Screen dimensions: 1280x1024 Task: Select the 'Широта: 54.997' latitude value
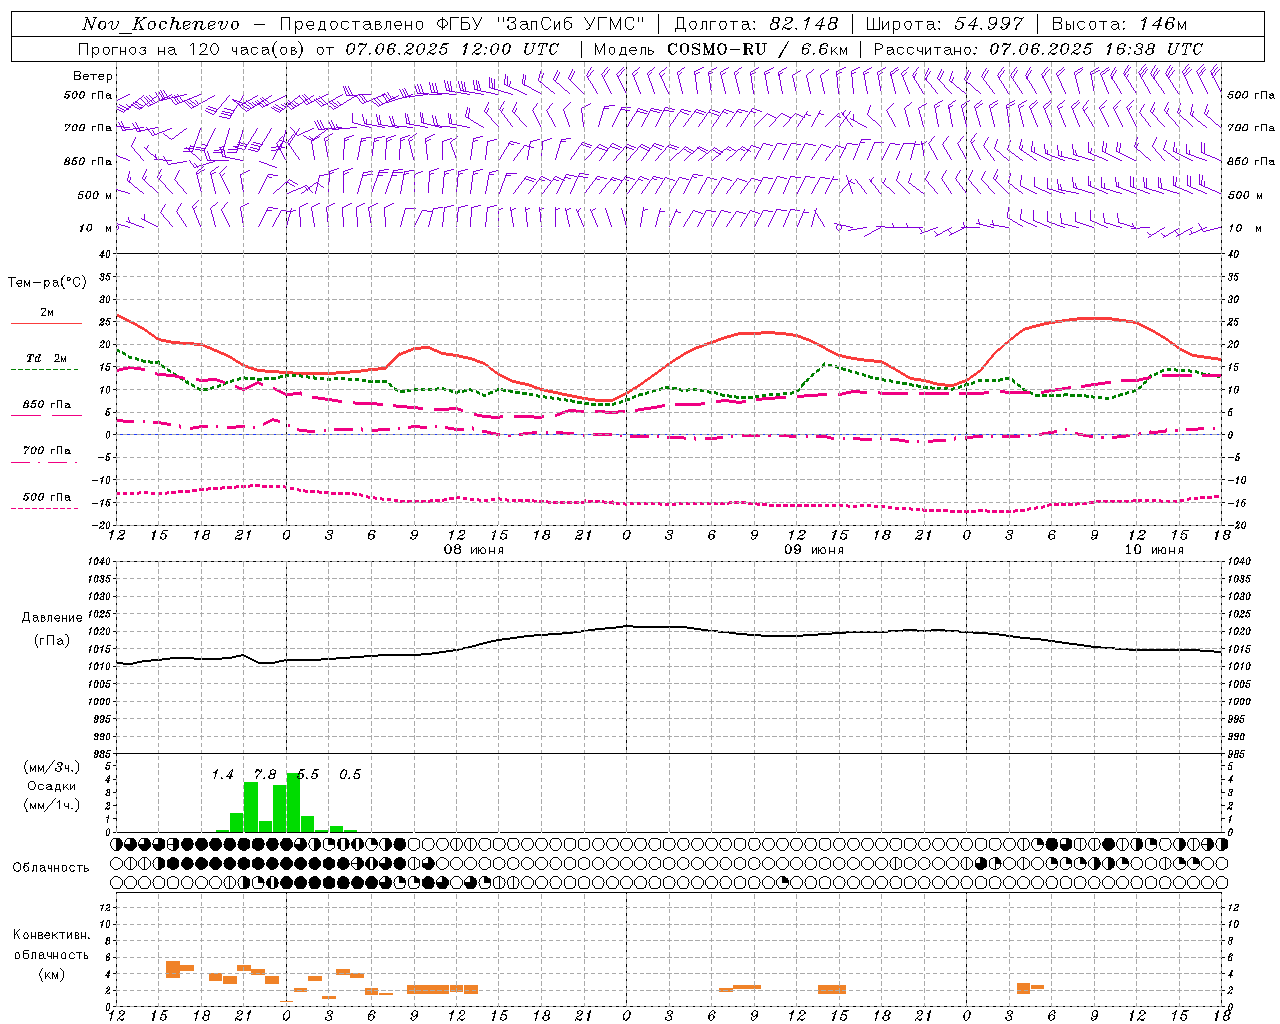944,24
